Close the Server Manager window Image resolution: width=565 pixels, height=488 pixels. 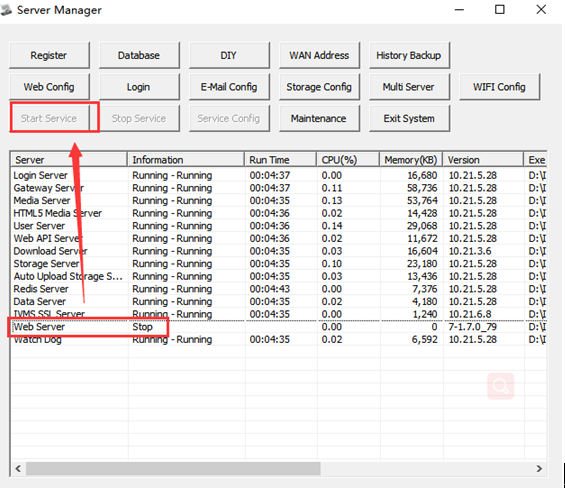pyautogui.click(x=541, y=10)
